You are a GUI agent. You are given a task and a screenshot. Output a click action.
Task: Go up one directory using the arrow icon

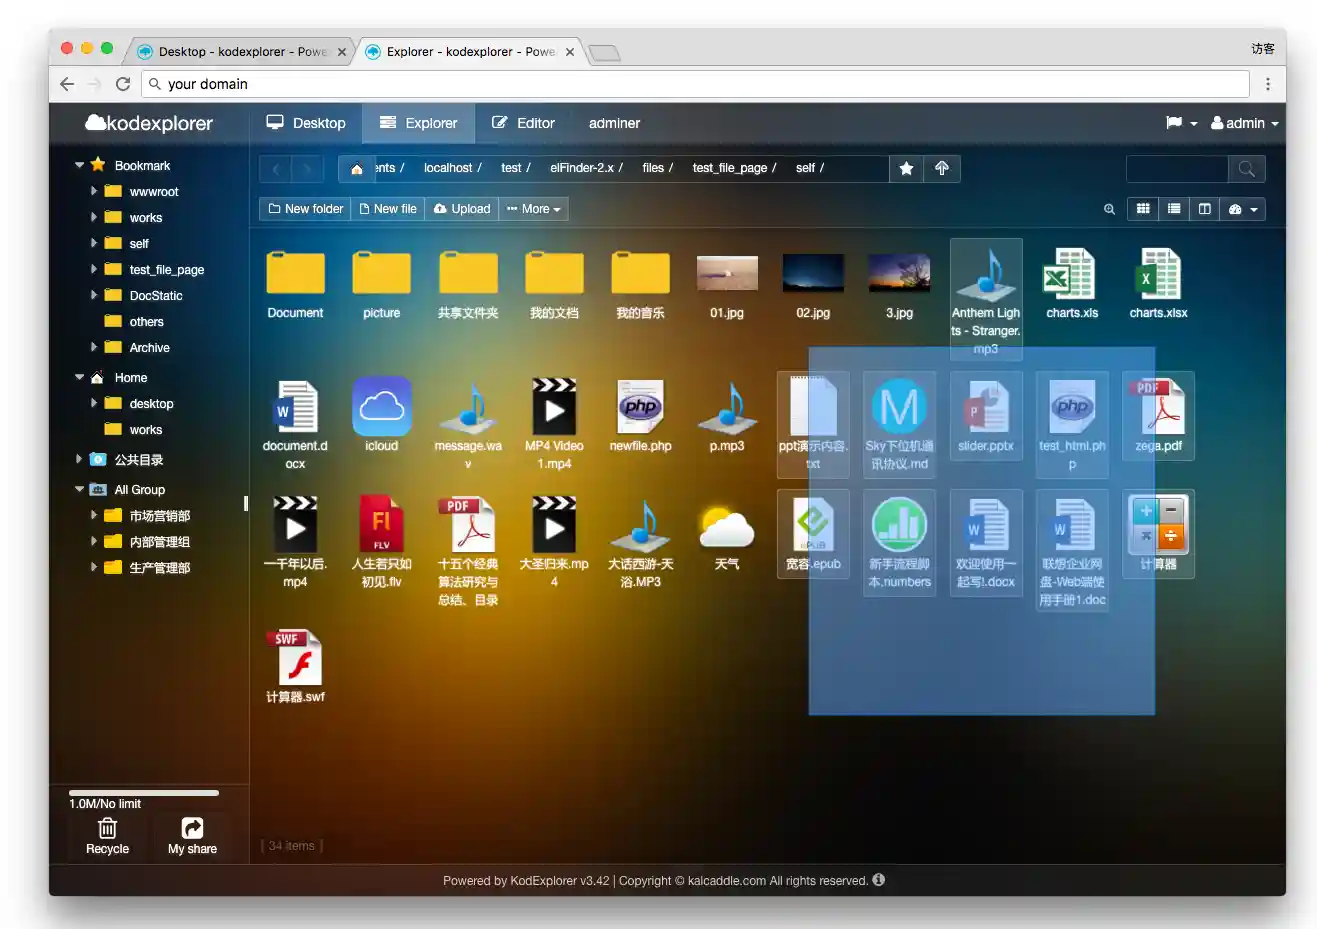tap(941, 168)
